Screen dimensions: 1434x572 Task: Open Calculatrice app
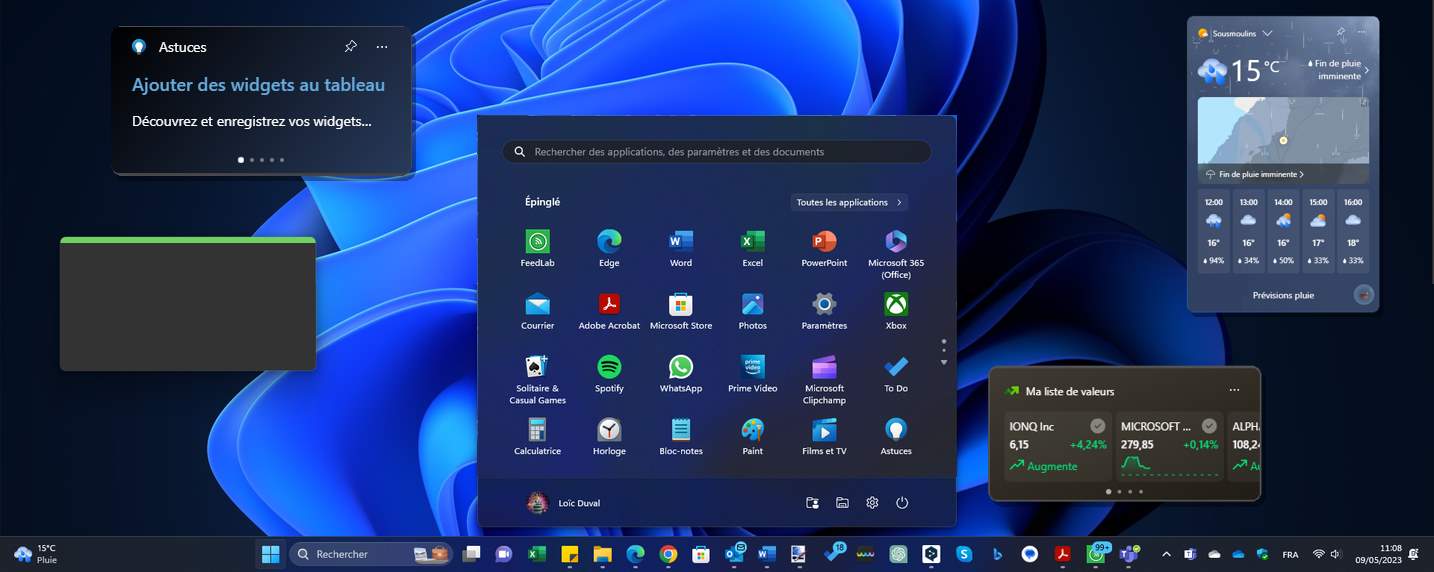pos(538,437)
